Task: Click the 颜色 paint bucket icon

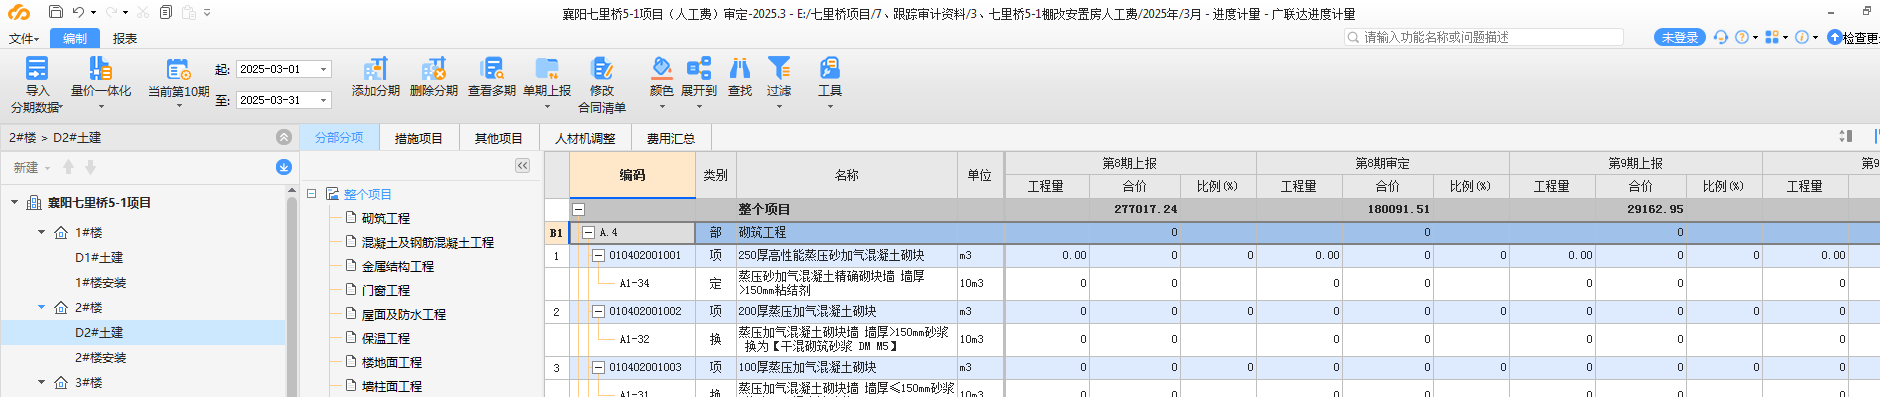Action: pyautogui.click(x=661, y=67)
